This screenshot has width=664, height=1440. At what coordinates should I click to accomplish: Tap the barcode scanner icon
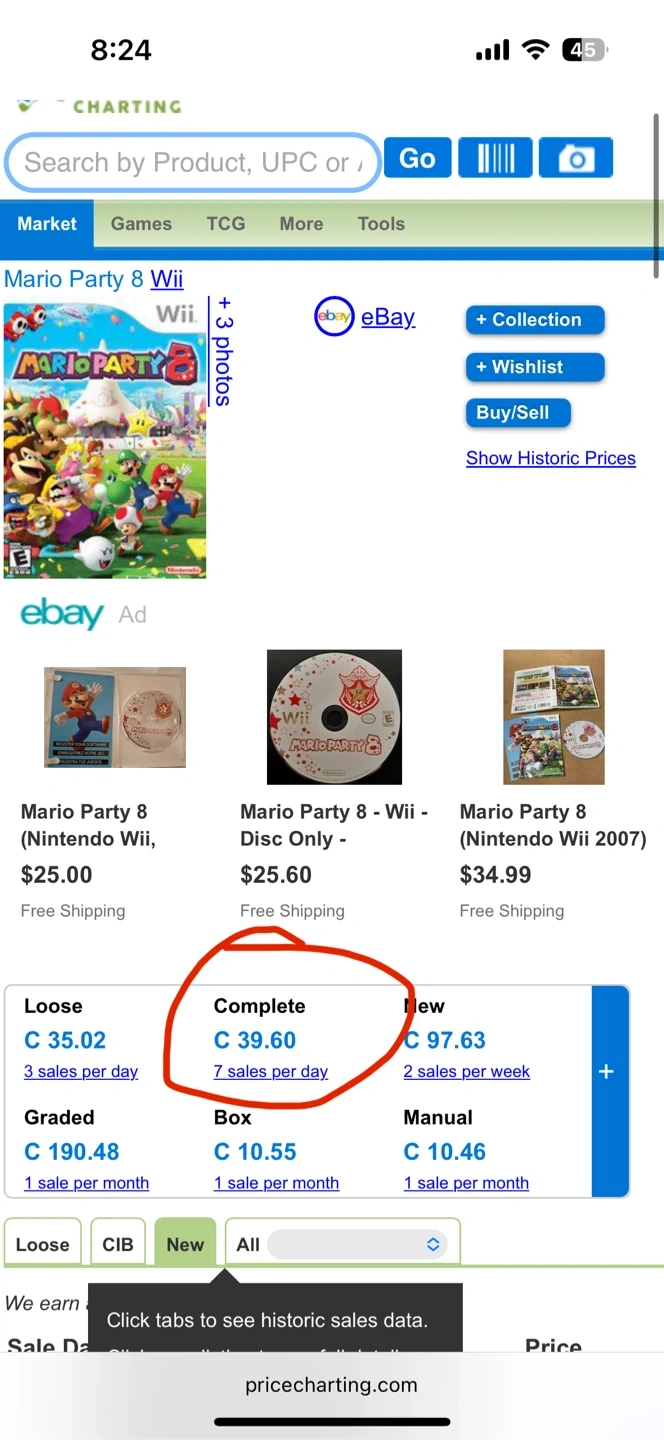(x=495, y=159)
